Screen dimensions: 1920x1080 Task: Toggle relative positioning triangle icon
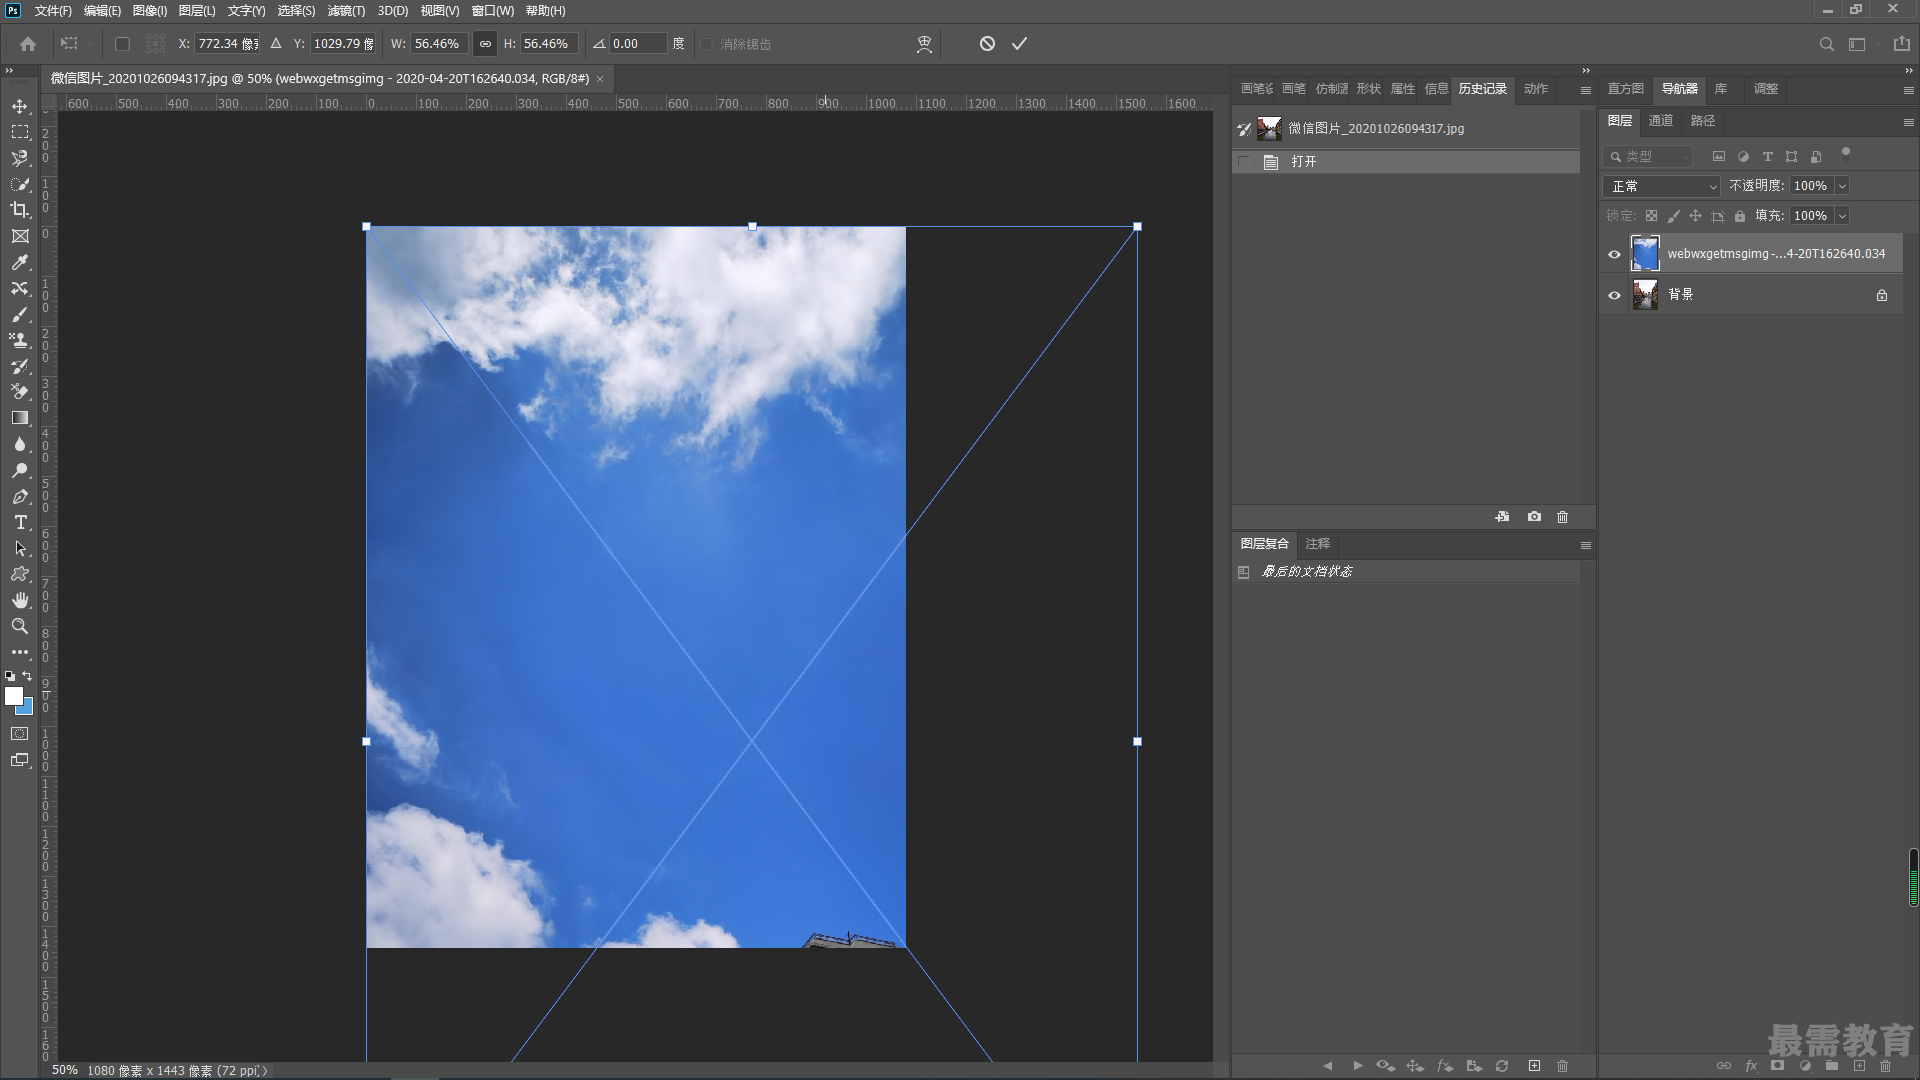click(x=276, y=44)
